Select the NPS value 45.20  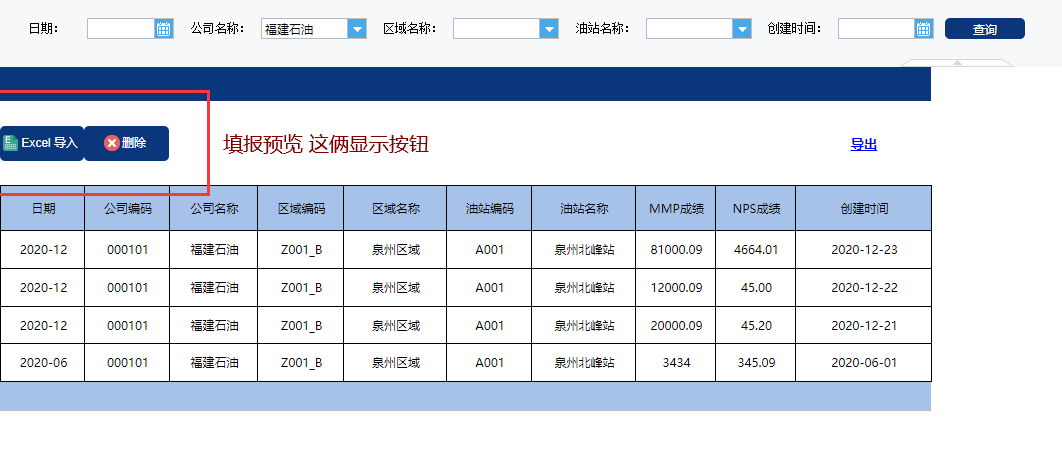pos(756,325)
